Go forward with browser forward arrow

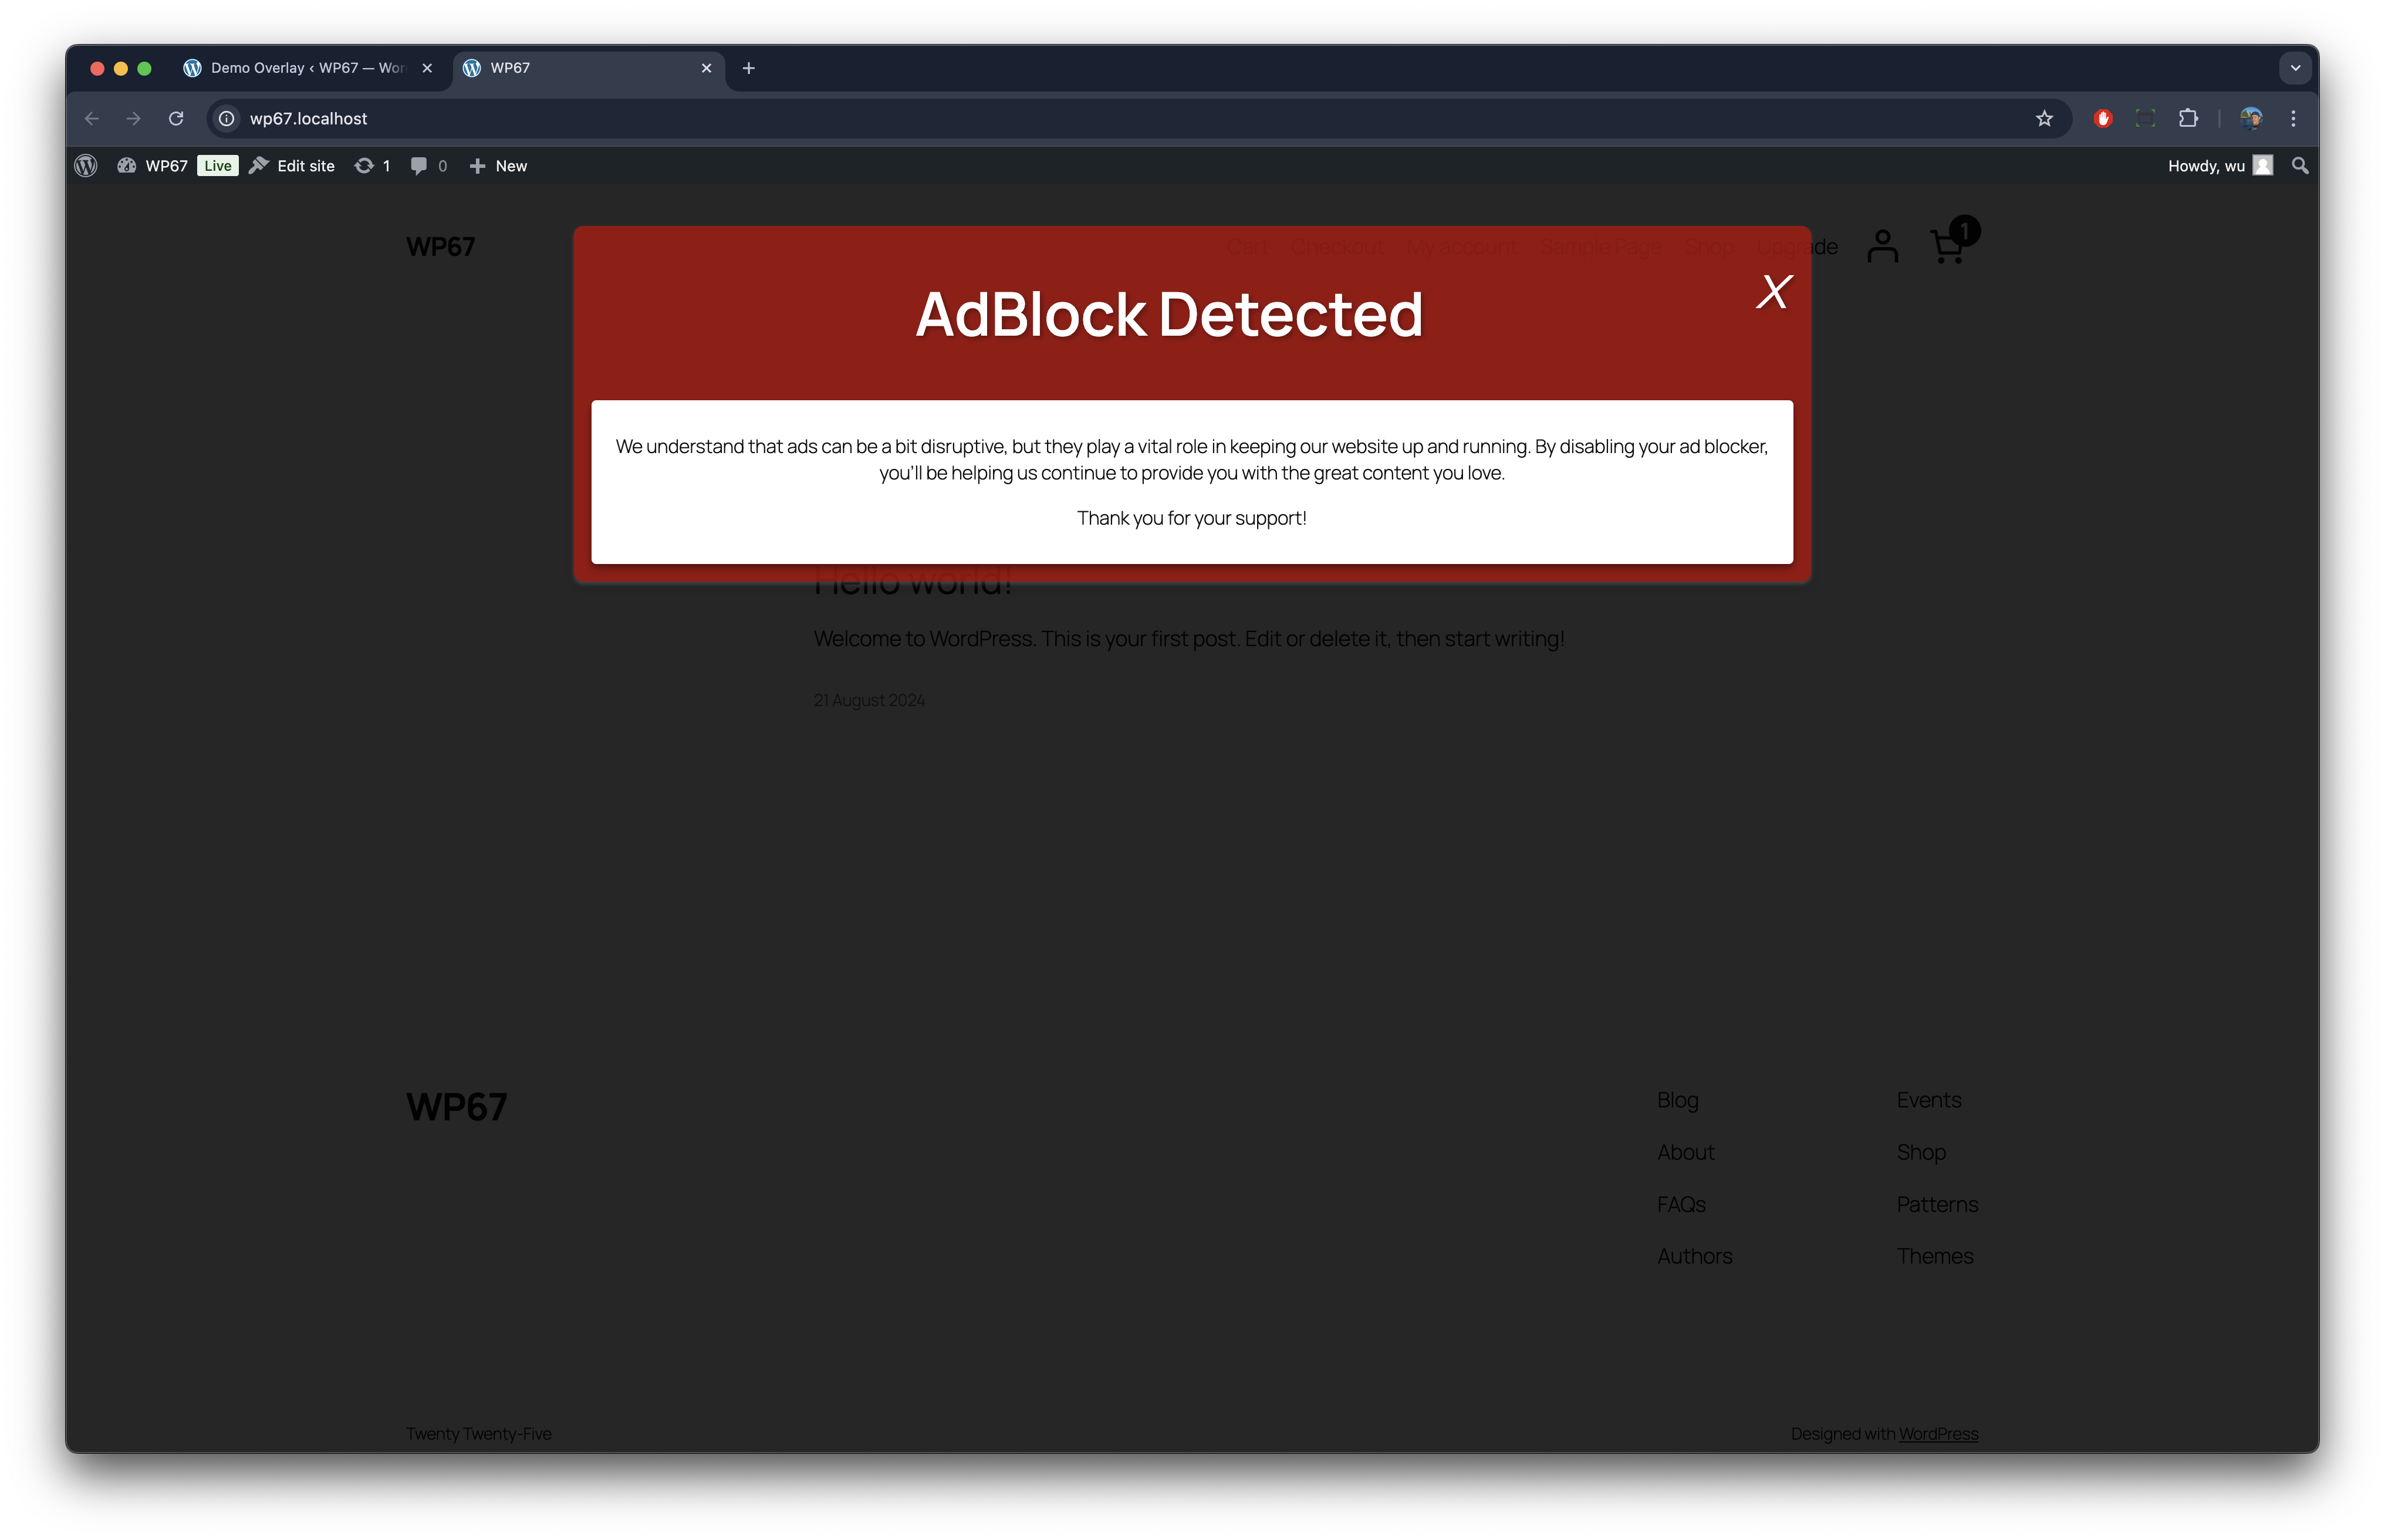pos(134,119)
